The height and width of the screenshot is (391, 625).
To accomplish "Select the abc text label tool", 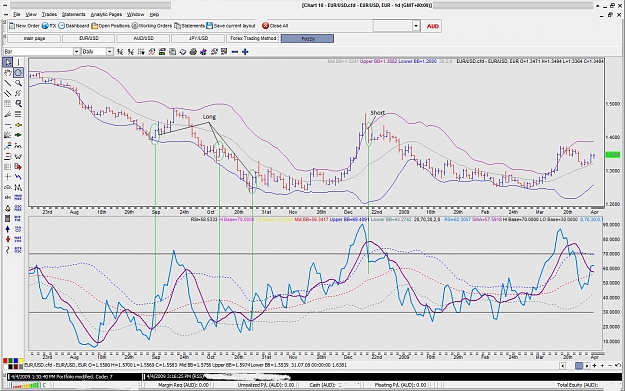I will point(8,197).
